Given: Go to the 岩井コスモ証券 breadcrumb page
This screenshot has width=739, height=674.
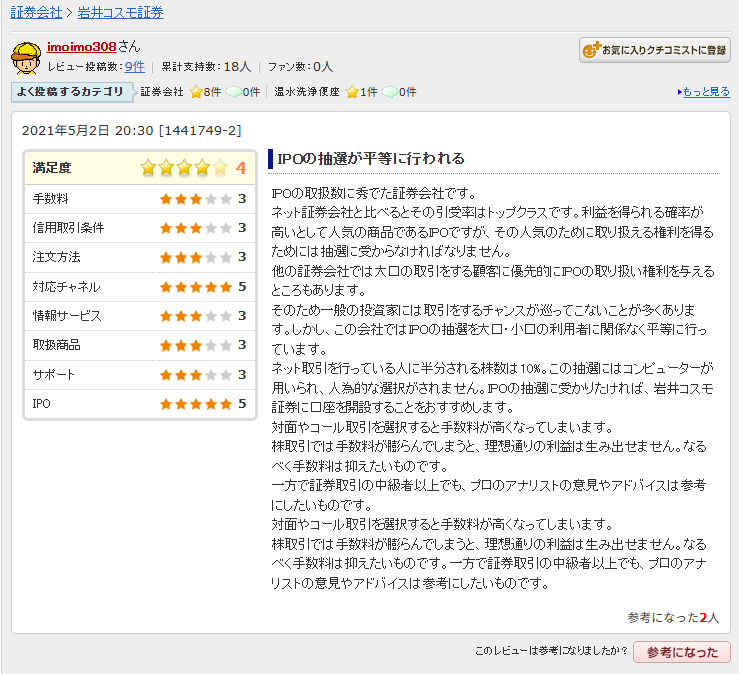Looking at the screenshot, I should [x=120, y=13].
